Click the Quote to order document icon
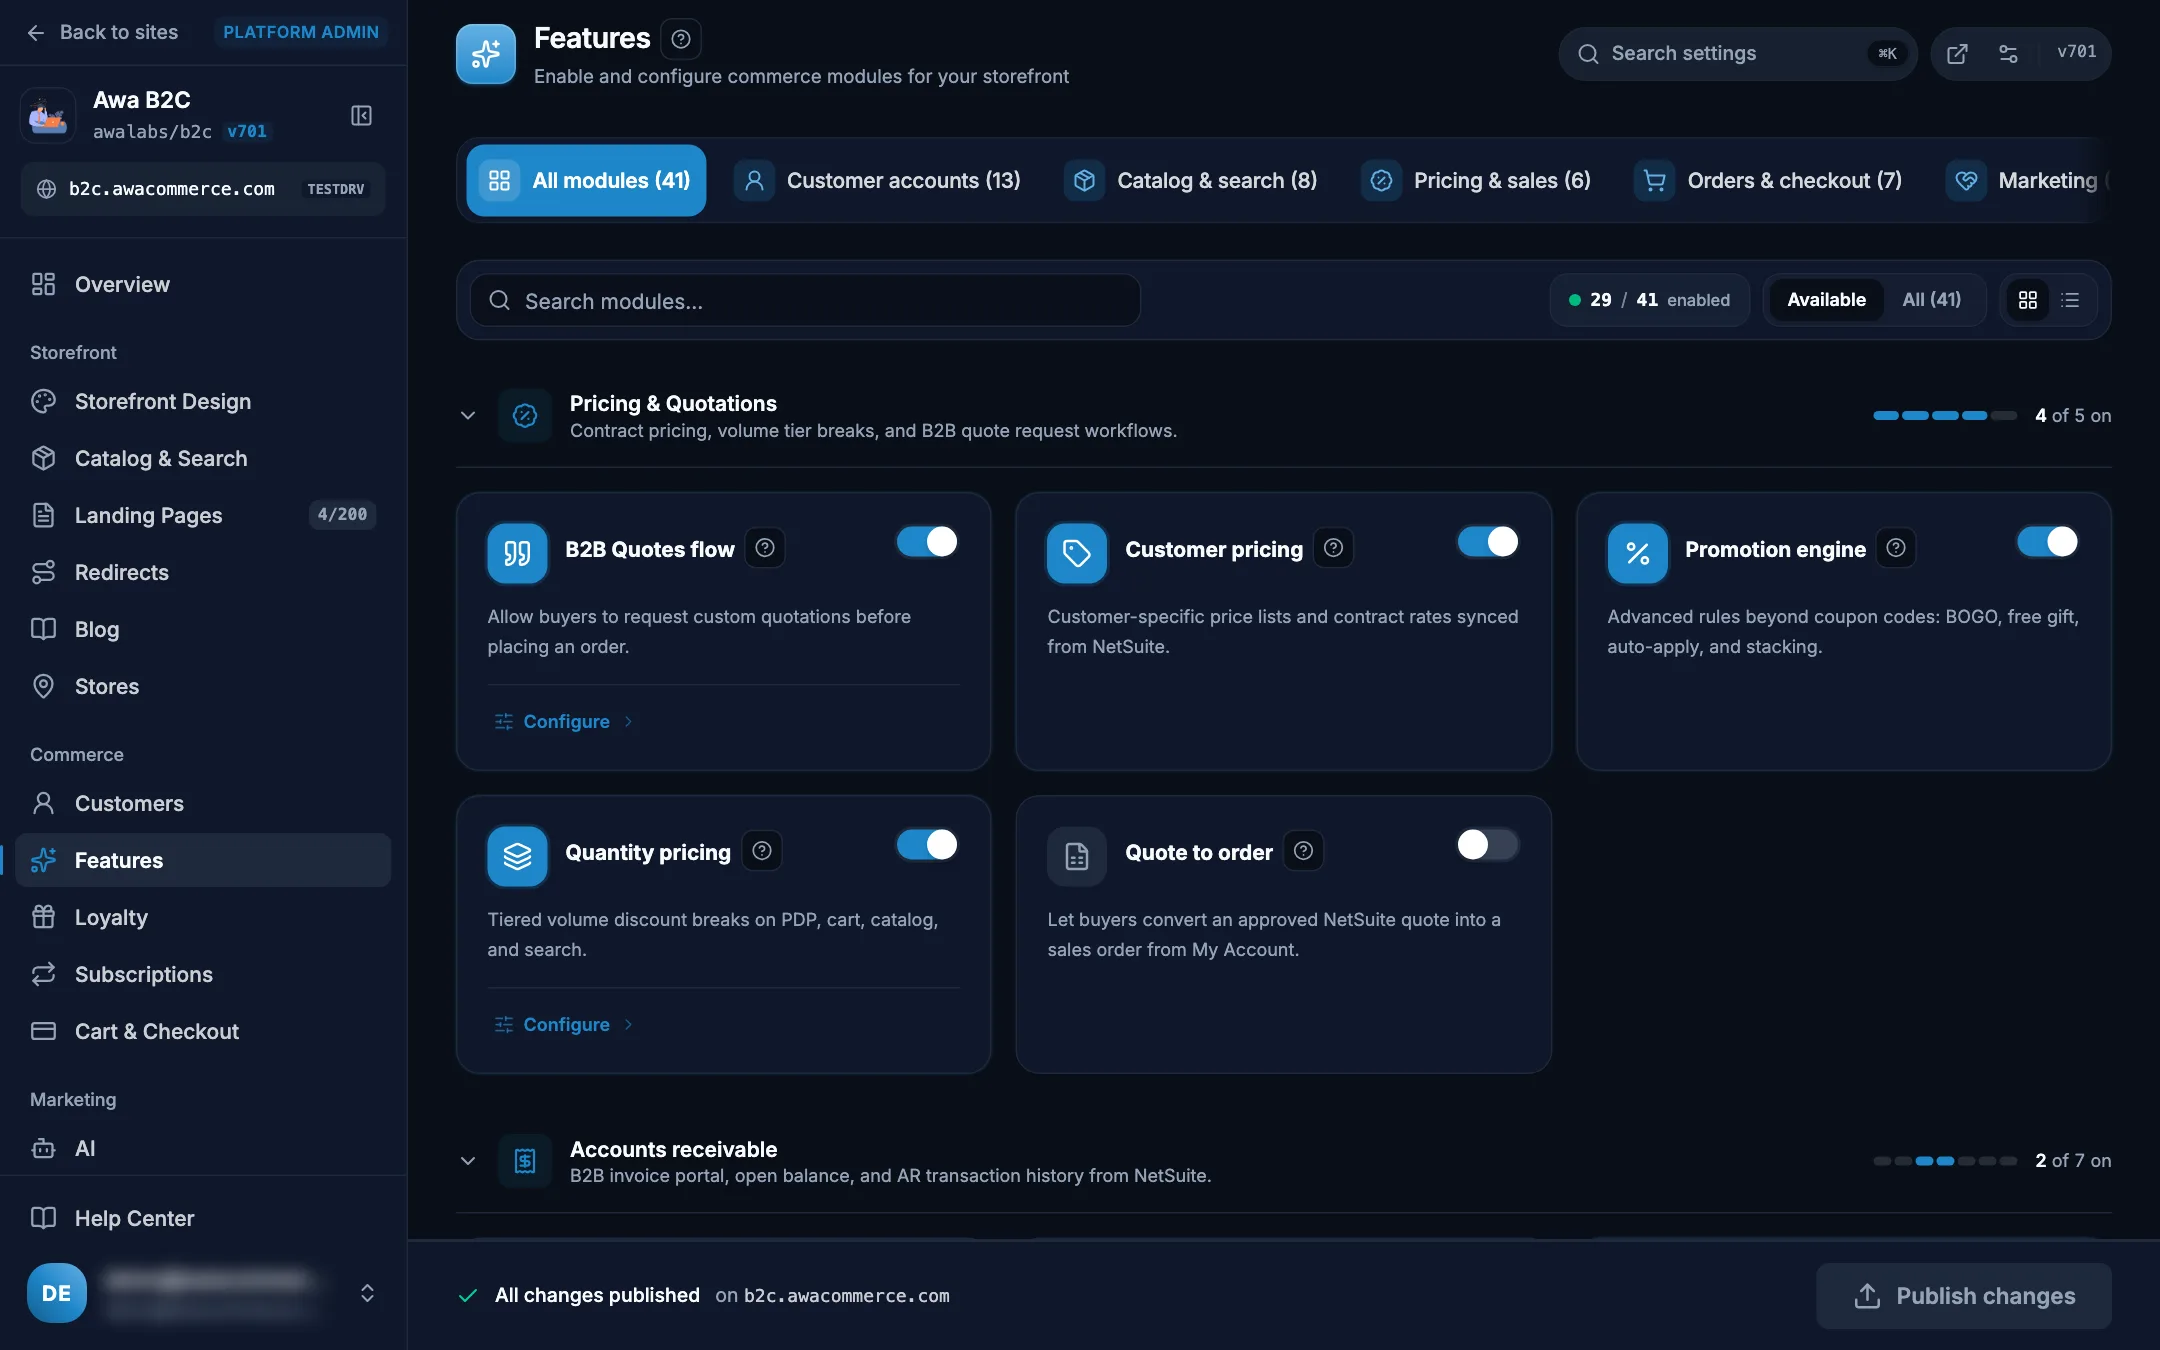This screenshot has width=2160, height=1350. pos(1077,856)
